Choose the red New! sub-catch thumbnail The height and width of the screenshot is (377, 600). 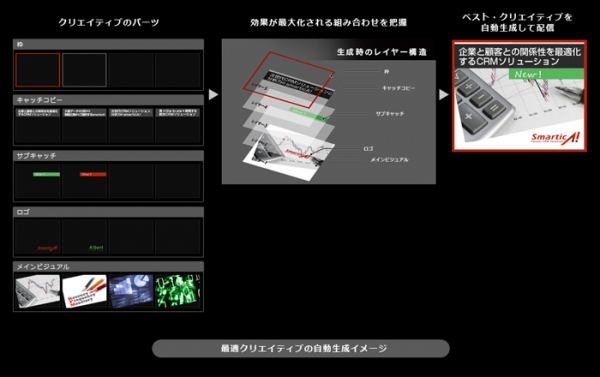(93, 174)
